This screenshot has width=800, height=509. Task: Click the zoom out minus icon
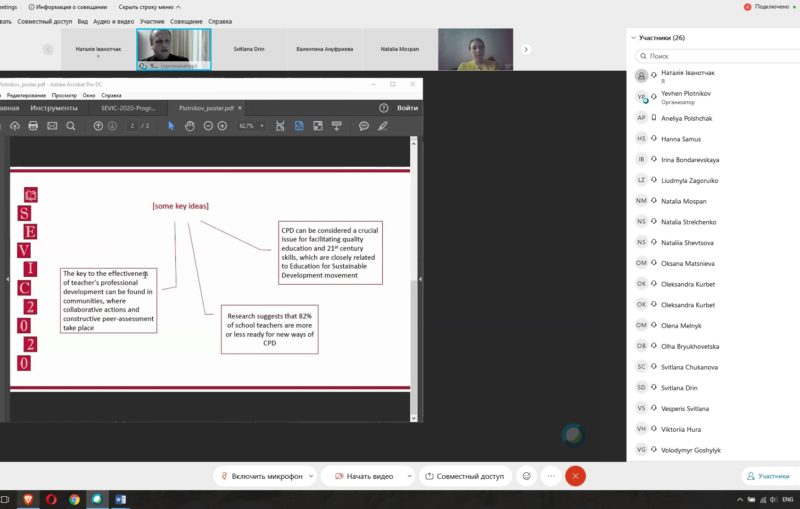tap(208, 126)
